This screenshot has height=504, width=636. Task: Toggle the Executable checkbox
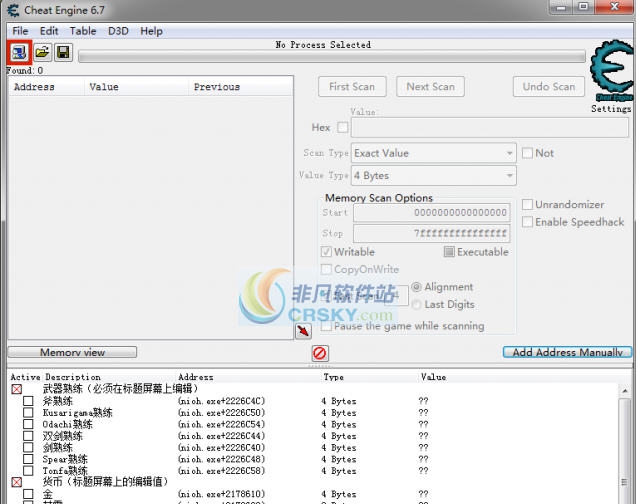pos(449,252)
